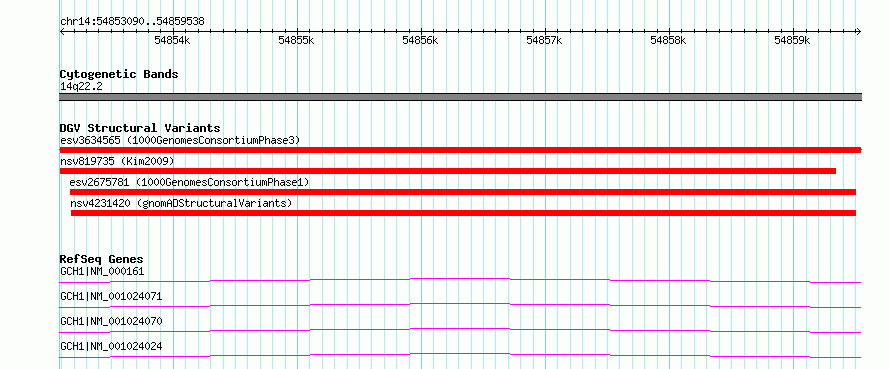The height and width of the screenshot is (369, 890).
Task: Click the right arrow on the ruler
Action: click(x=858, y=31)
